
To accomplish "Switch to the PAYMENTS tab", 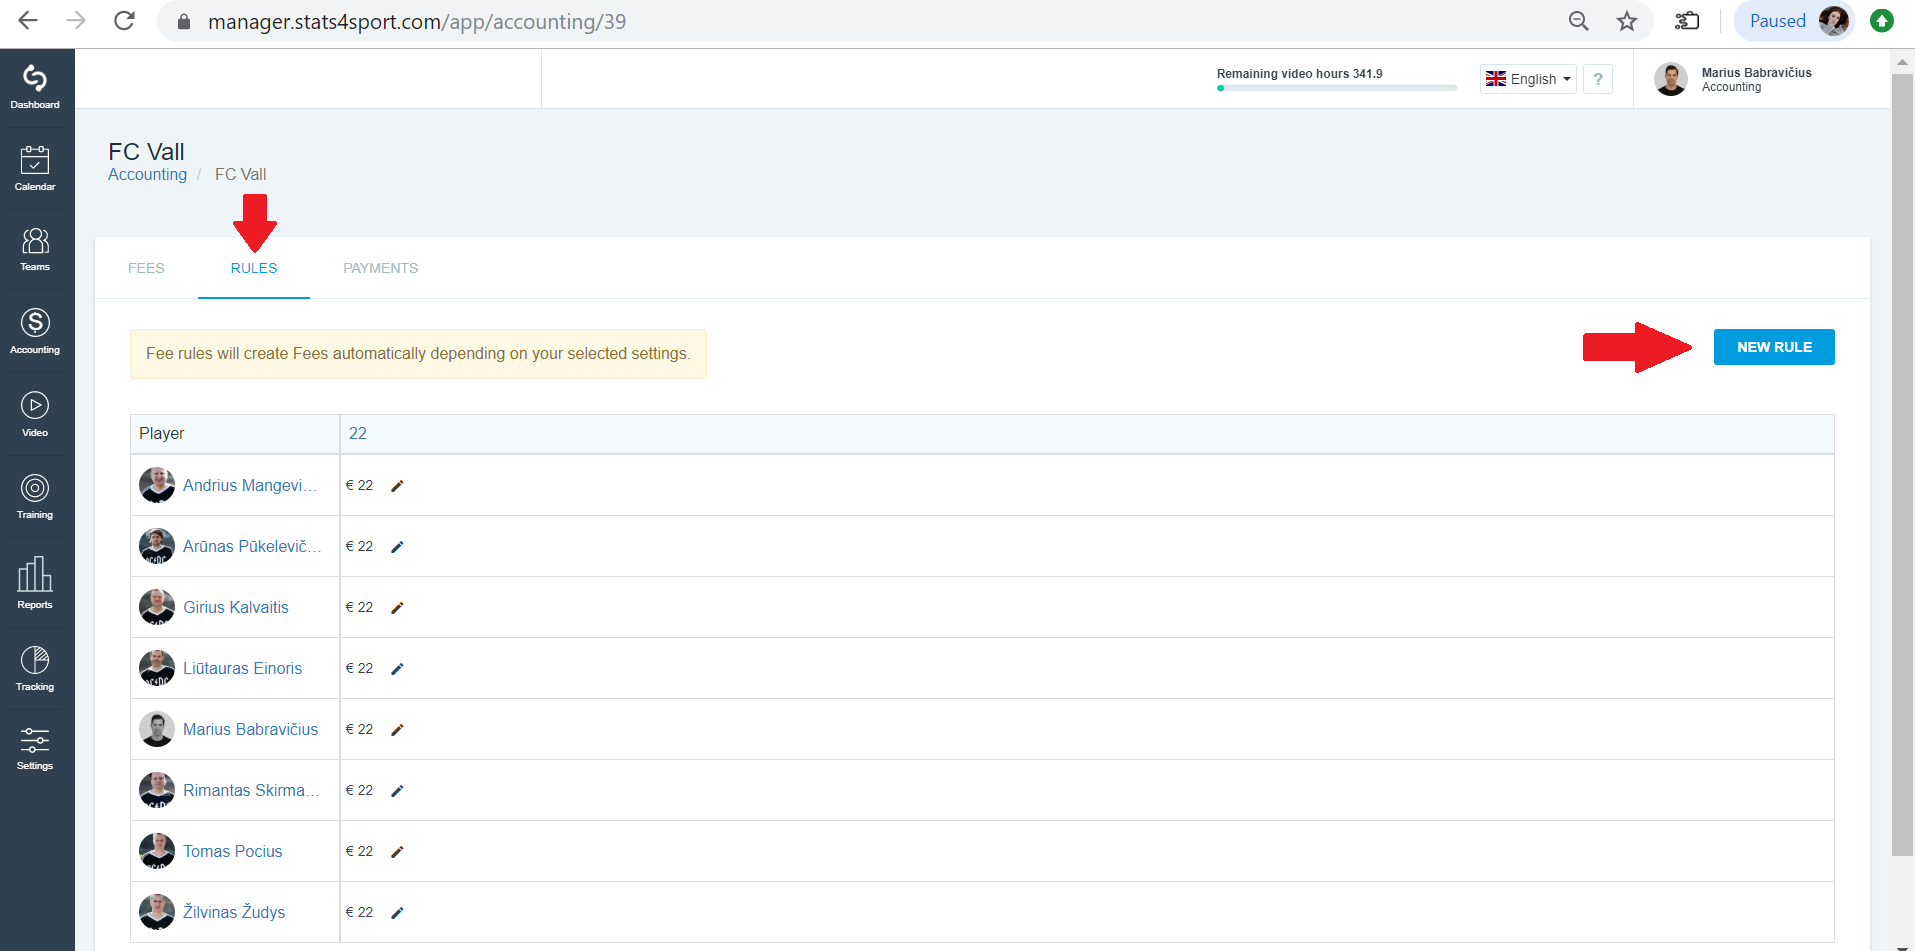I will [380, 268].
